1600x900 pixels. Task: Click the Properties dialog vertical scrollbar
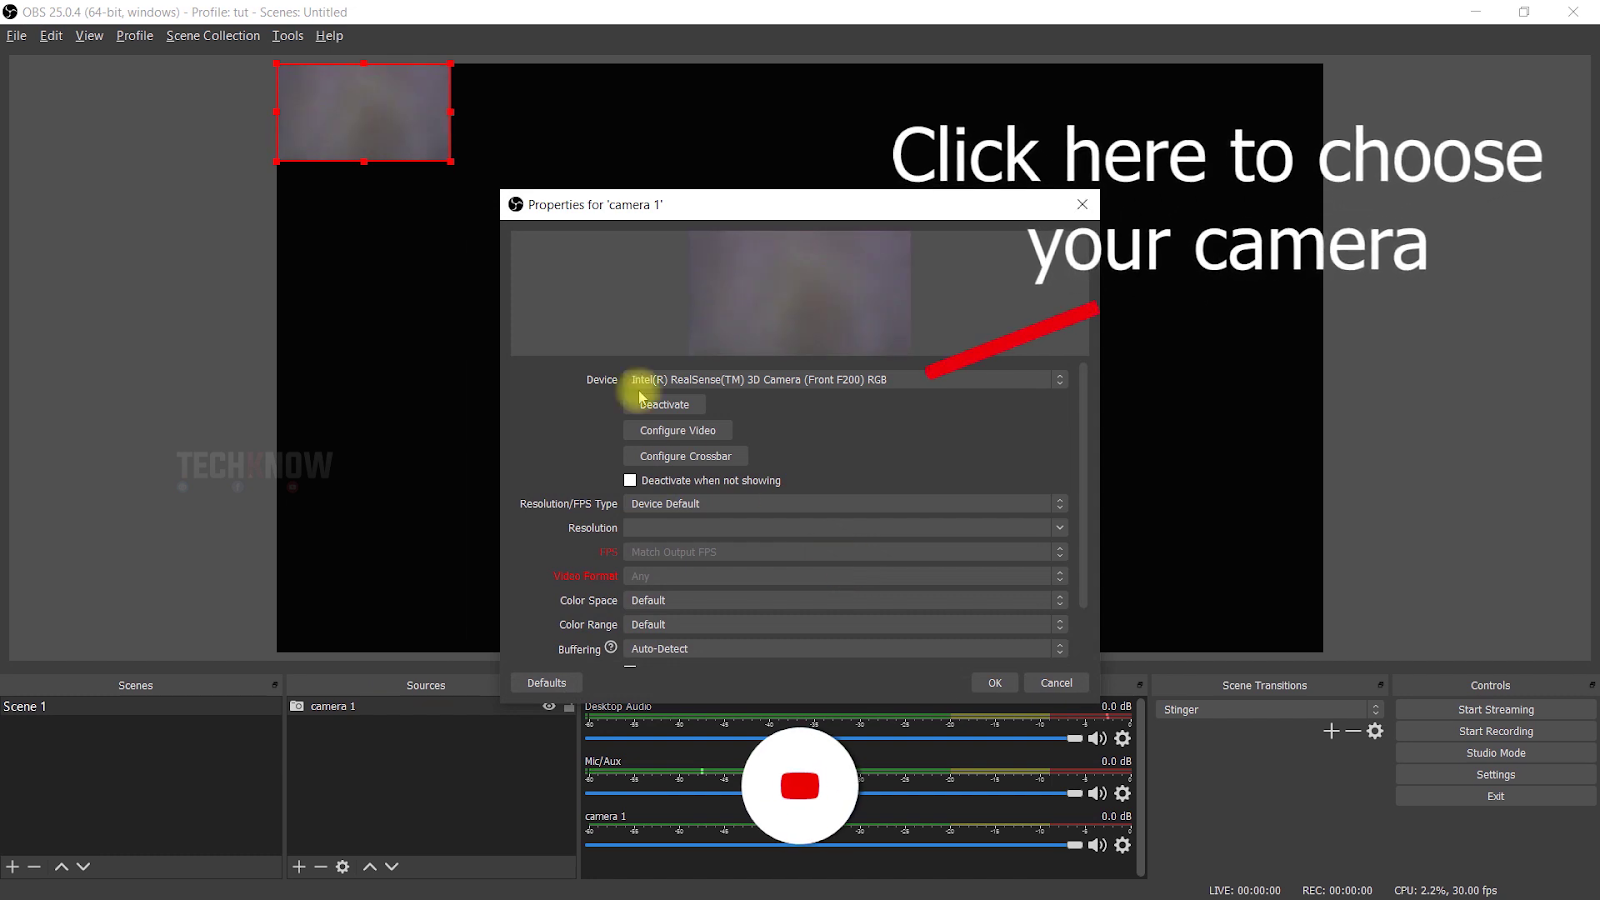[x=1083, y=486]
